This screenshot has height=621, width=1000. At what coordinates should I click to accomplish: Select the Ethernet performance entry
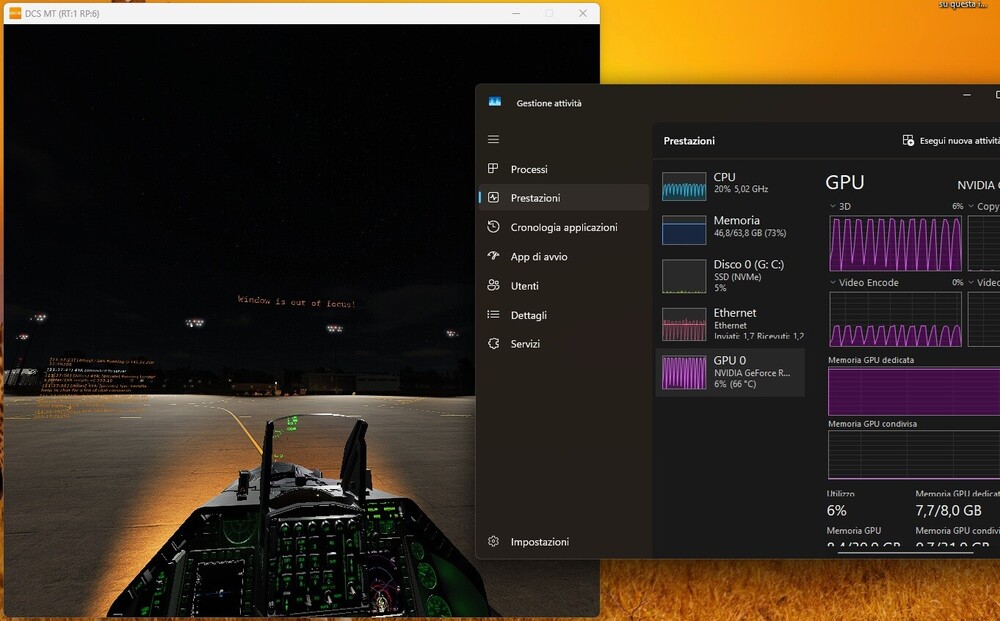(x=730, y=324)
